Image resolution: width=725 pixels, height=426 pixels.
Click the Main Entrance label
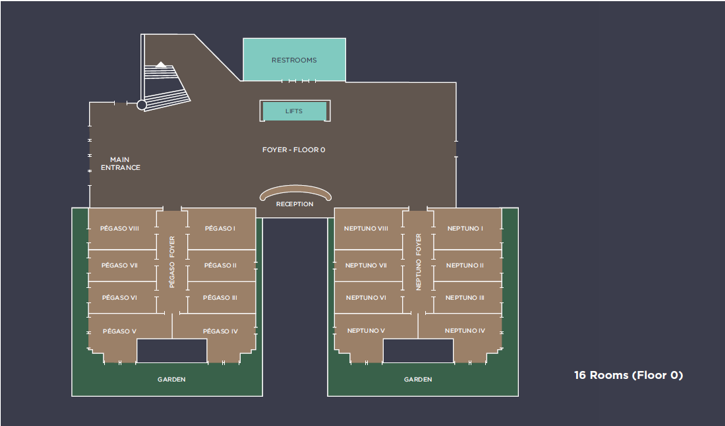[120, 163]
